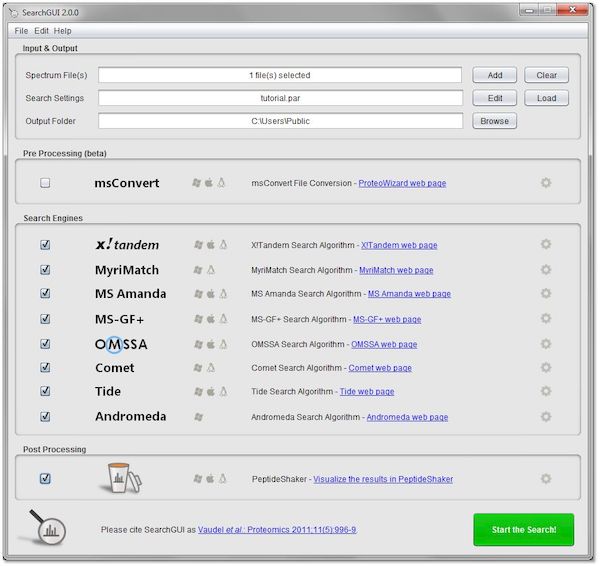Open msConvert settings gear icon
Image resolution: width=600 pixels, height=567 pixels.
point(546,182)
